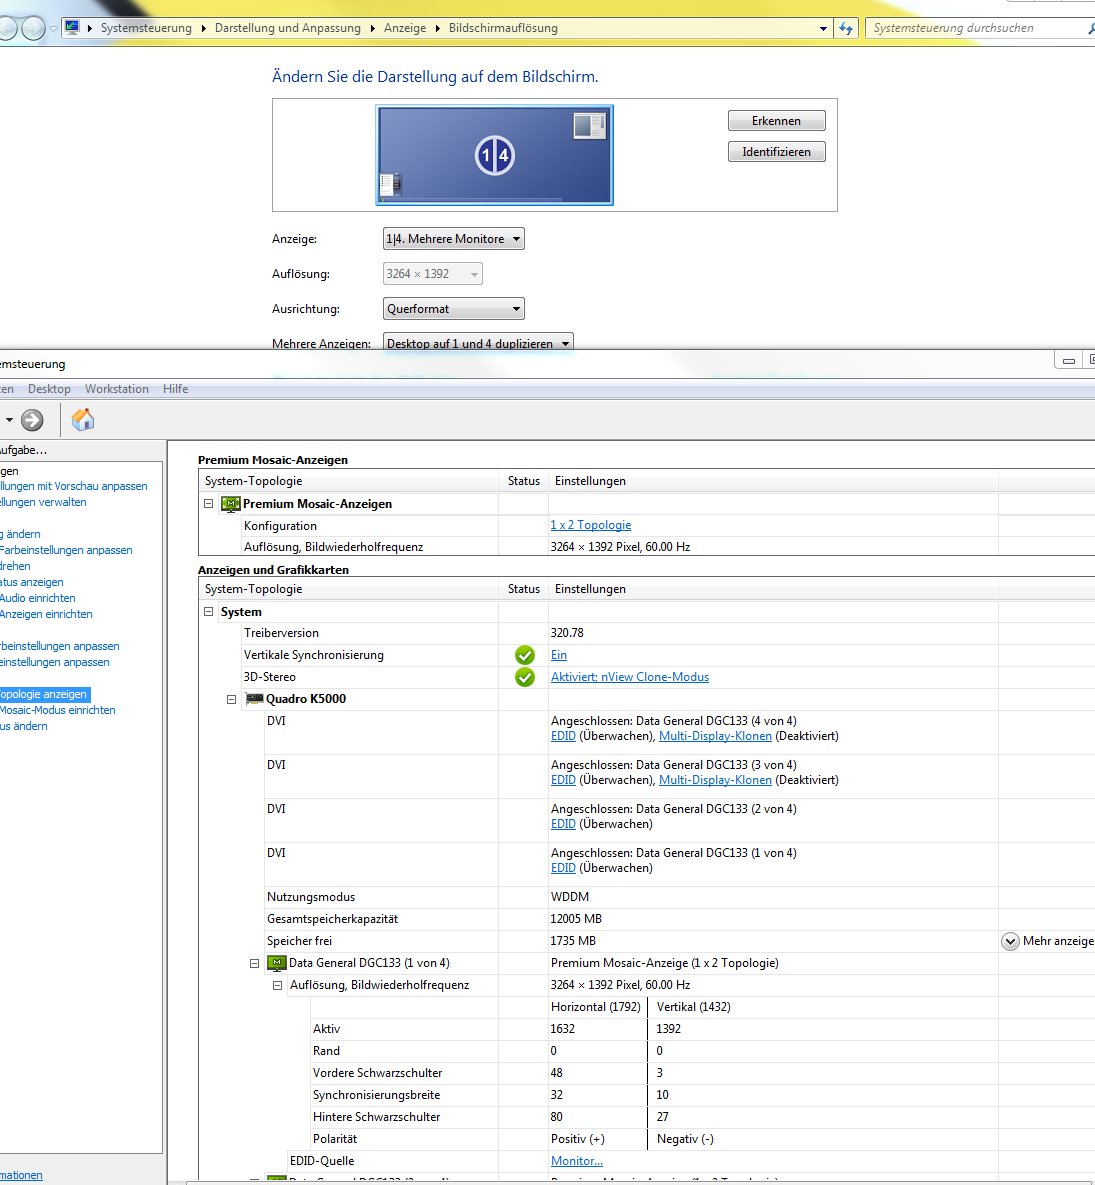The width and height of the screenshot is (1095, 1185).
Task: Open the Ausrichtung dropdown
Action: pos(453,308)
